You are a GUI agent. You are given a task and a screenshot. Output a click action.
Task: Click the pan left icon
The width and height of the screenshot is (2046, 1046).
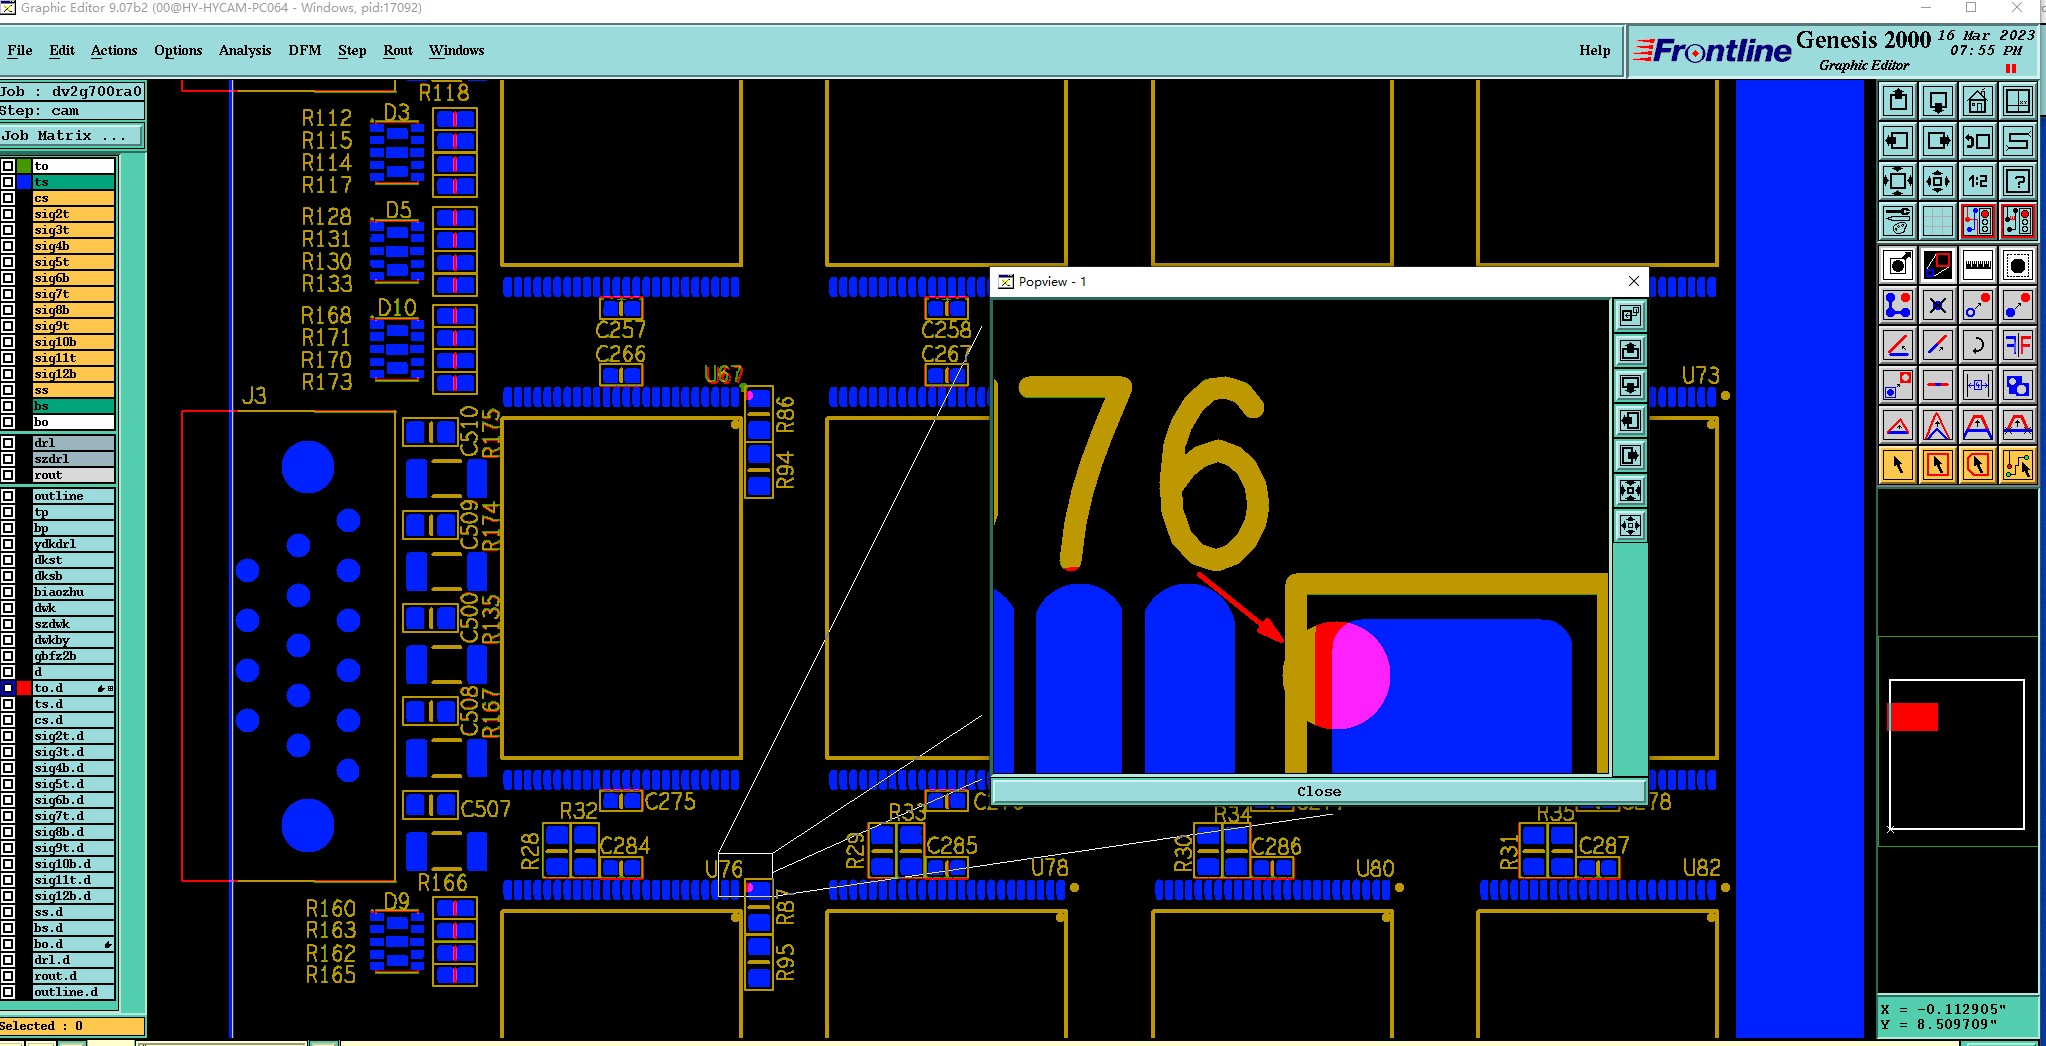click(x=1898, y=141)
